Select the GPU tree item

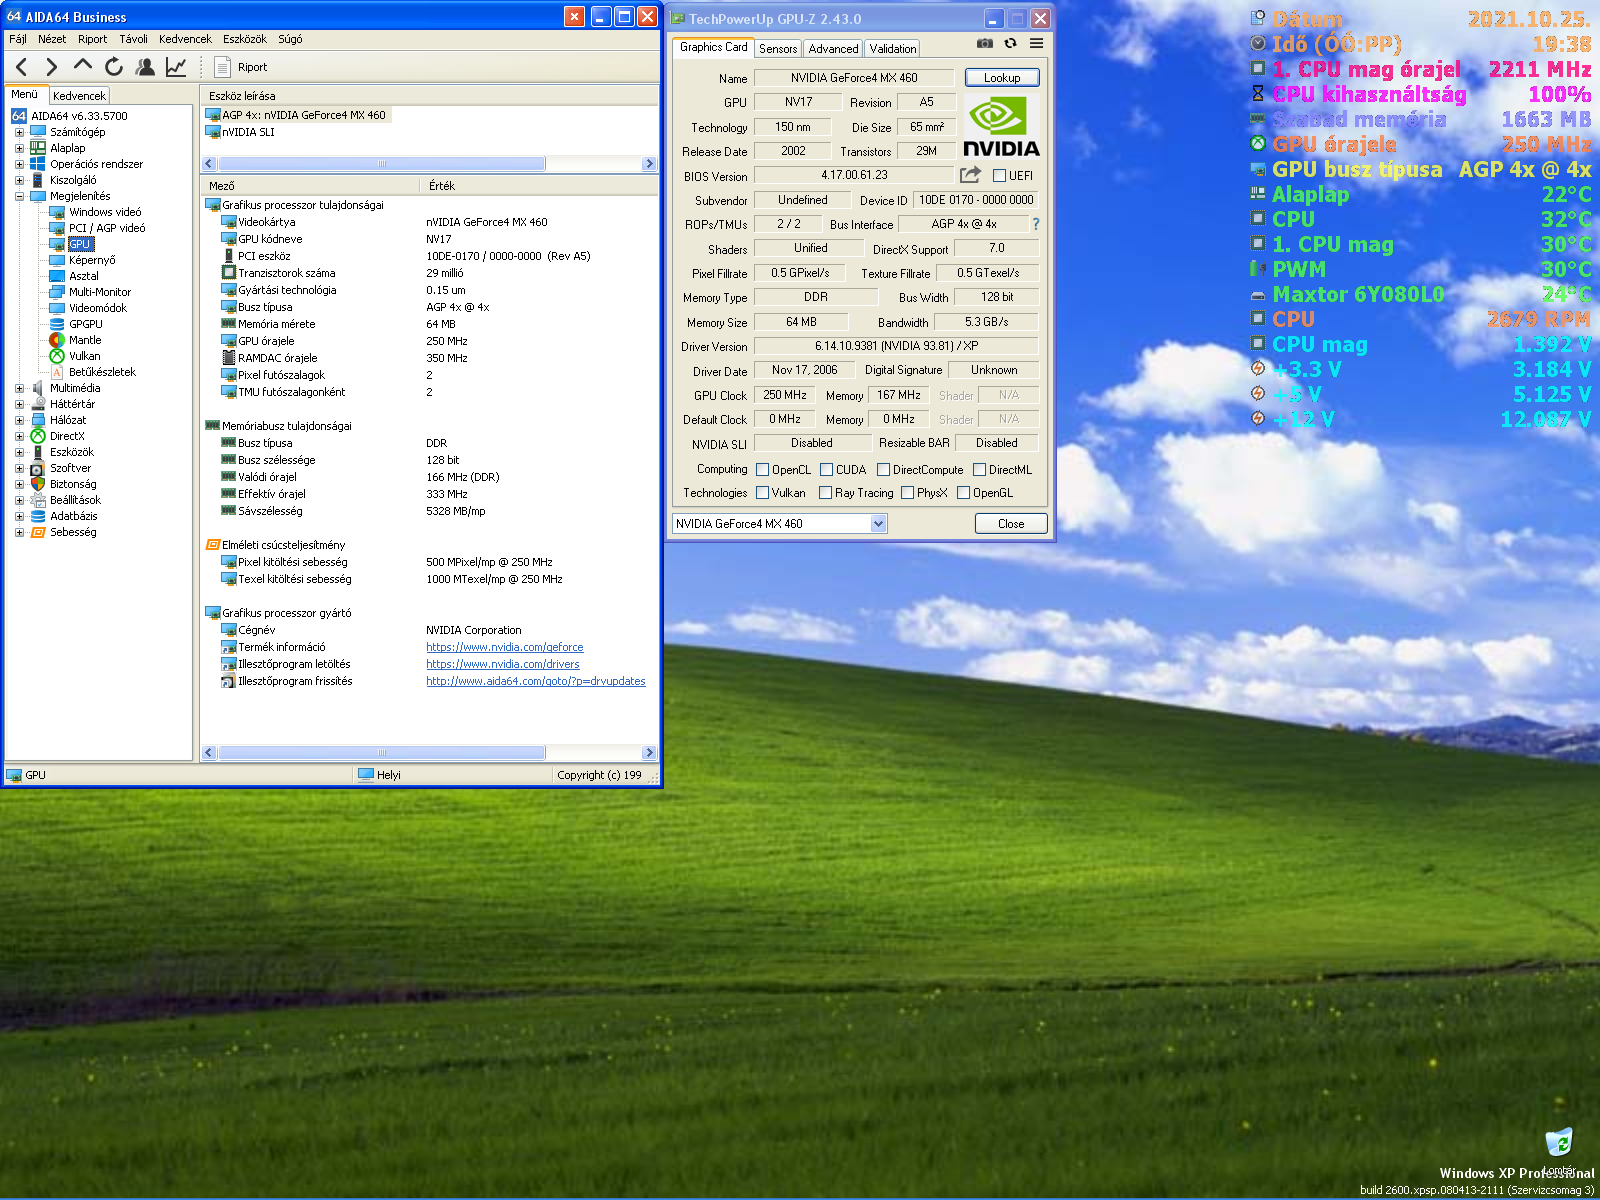click(80, 244)
